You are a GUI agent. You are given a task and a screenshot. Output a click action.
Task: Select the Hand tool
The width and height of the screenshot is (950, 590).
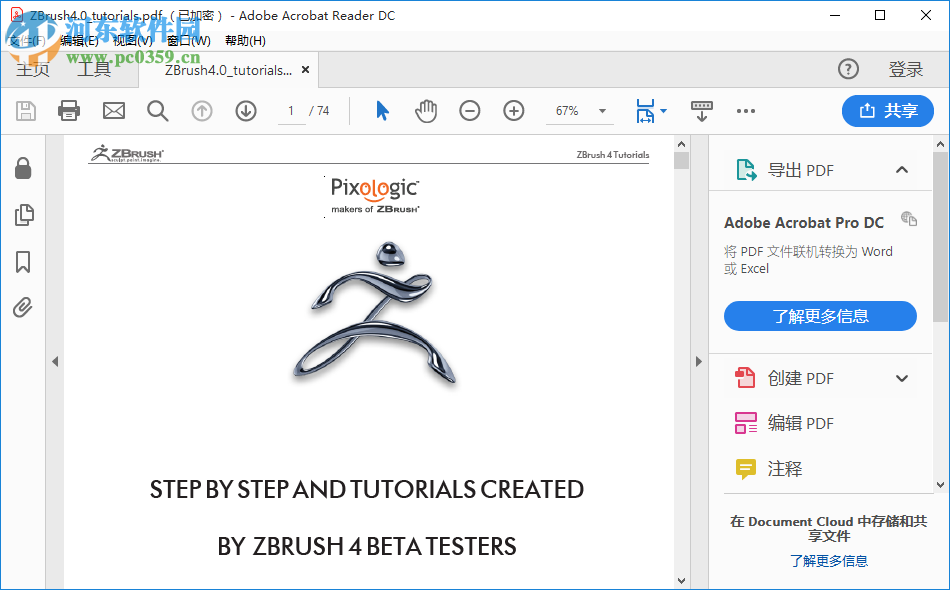pos(425,111)
